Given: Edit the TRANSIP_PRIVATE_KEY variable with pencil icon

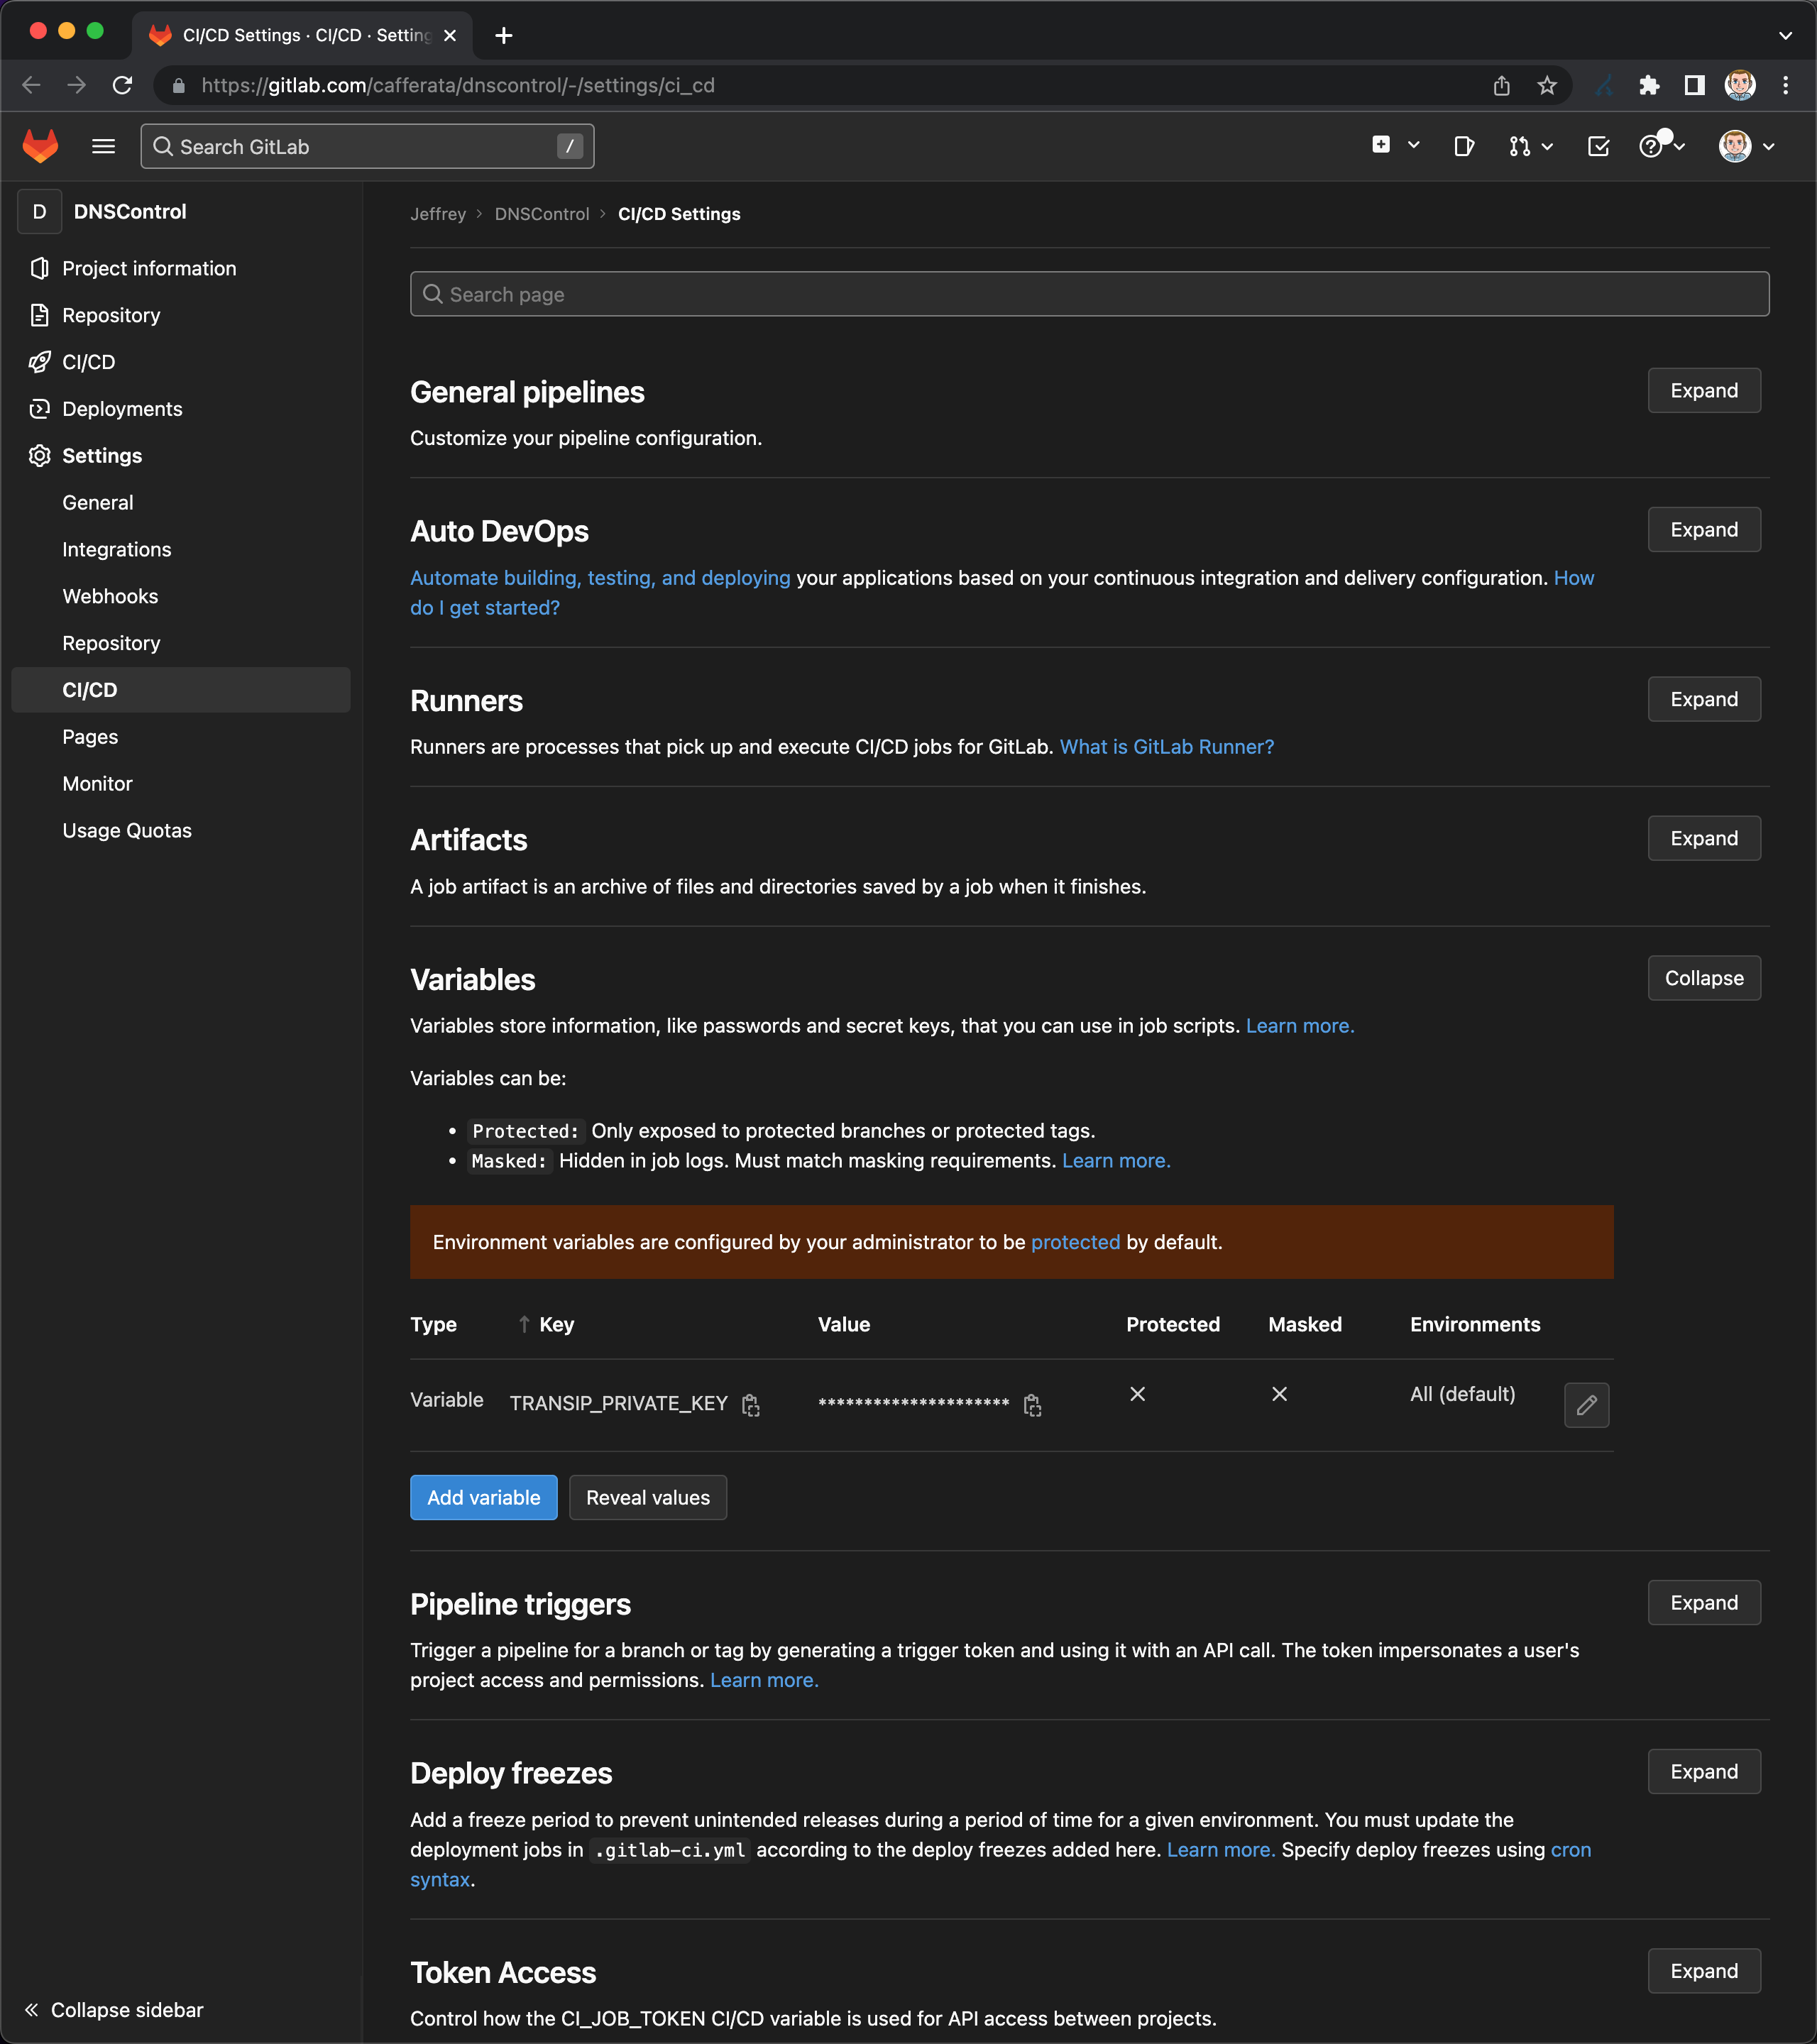Looking at the screenshot, I should click(x=1586, y=1404).
